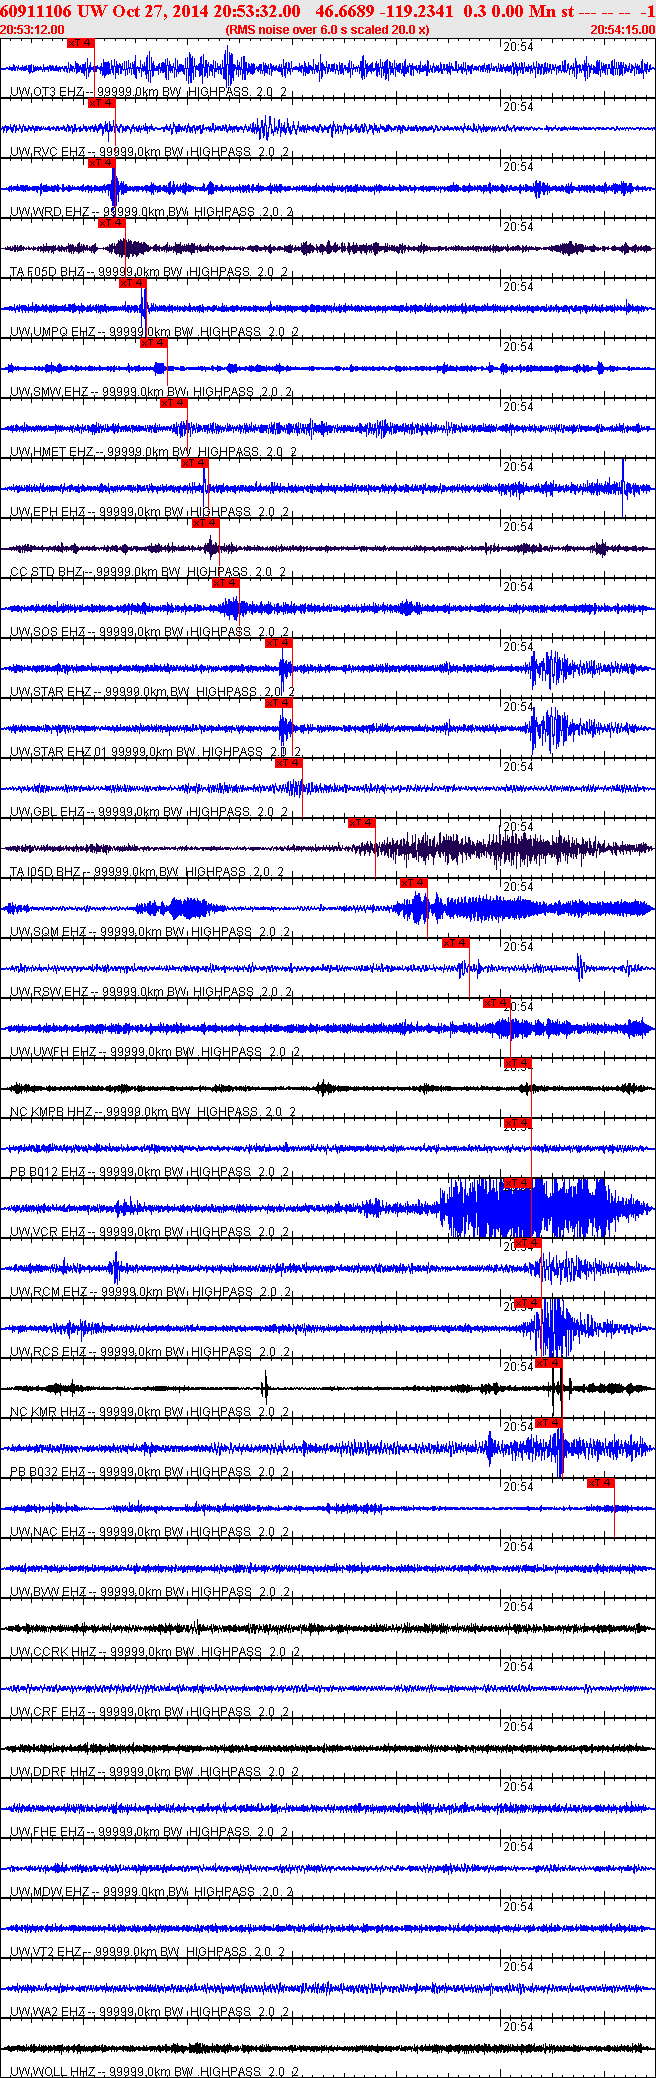Select the red pick flag on the UW.EPH trace
The height and width of the screenshot is (2078, 656).
coord(194,463)
